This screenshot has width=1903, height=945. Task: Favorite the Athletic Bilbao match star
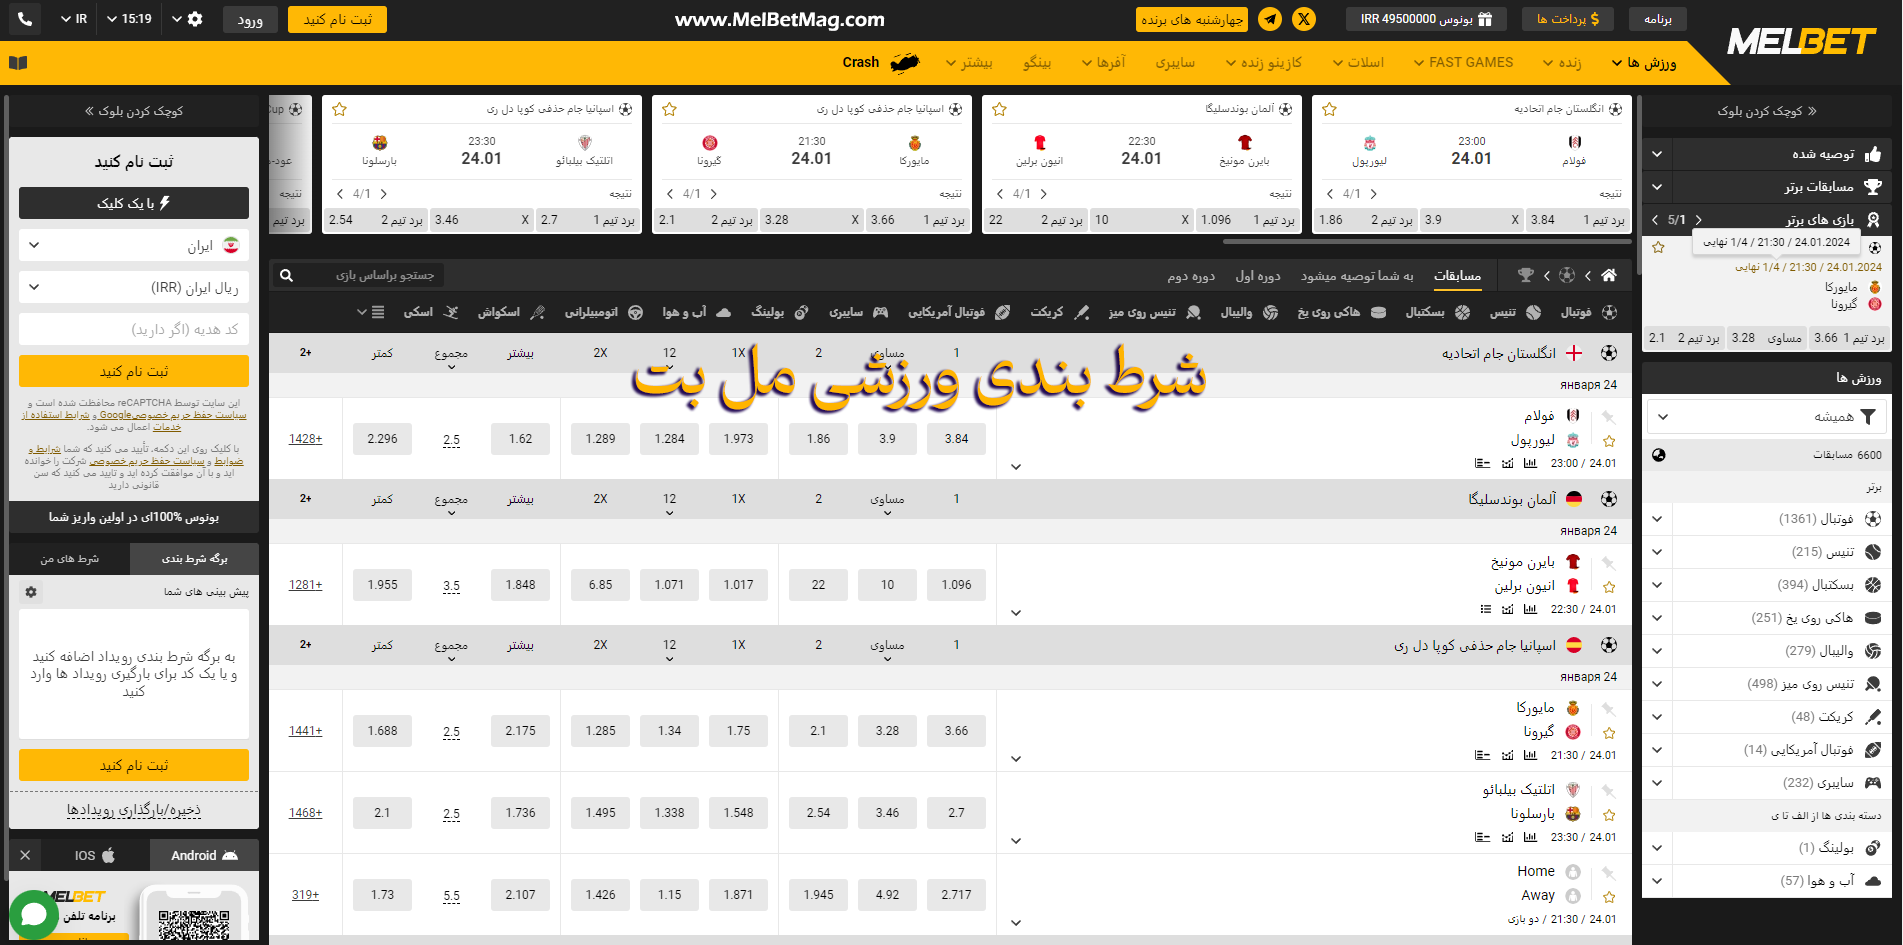[x=1609, y=815]
